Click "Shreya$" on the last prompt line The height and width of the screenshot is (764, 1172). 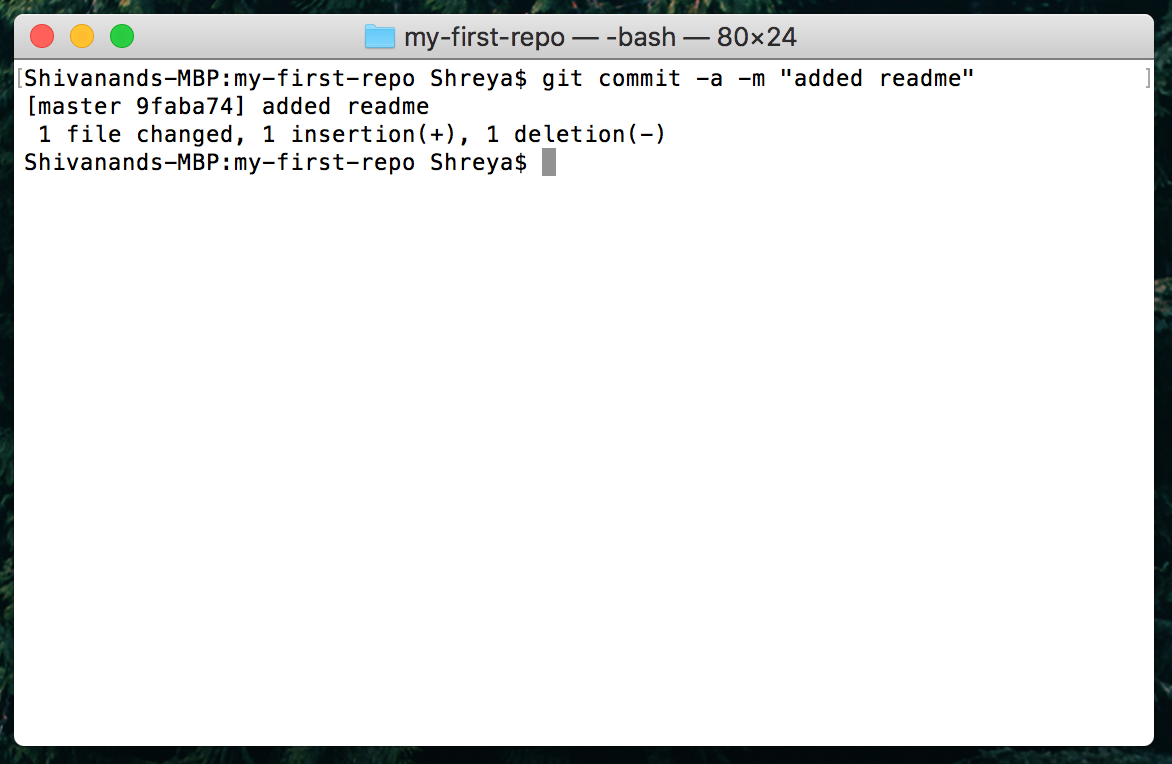(478, 162)
